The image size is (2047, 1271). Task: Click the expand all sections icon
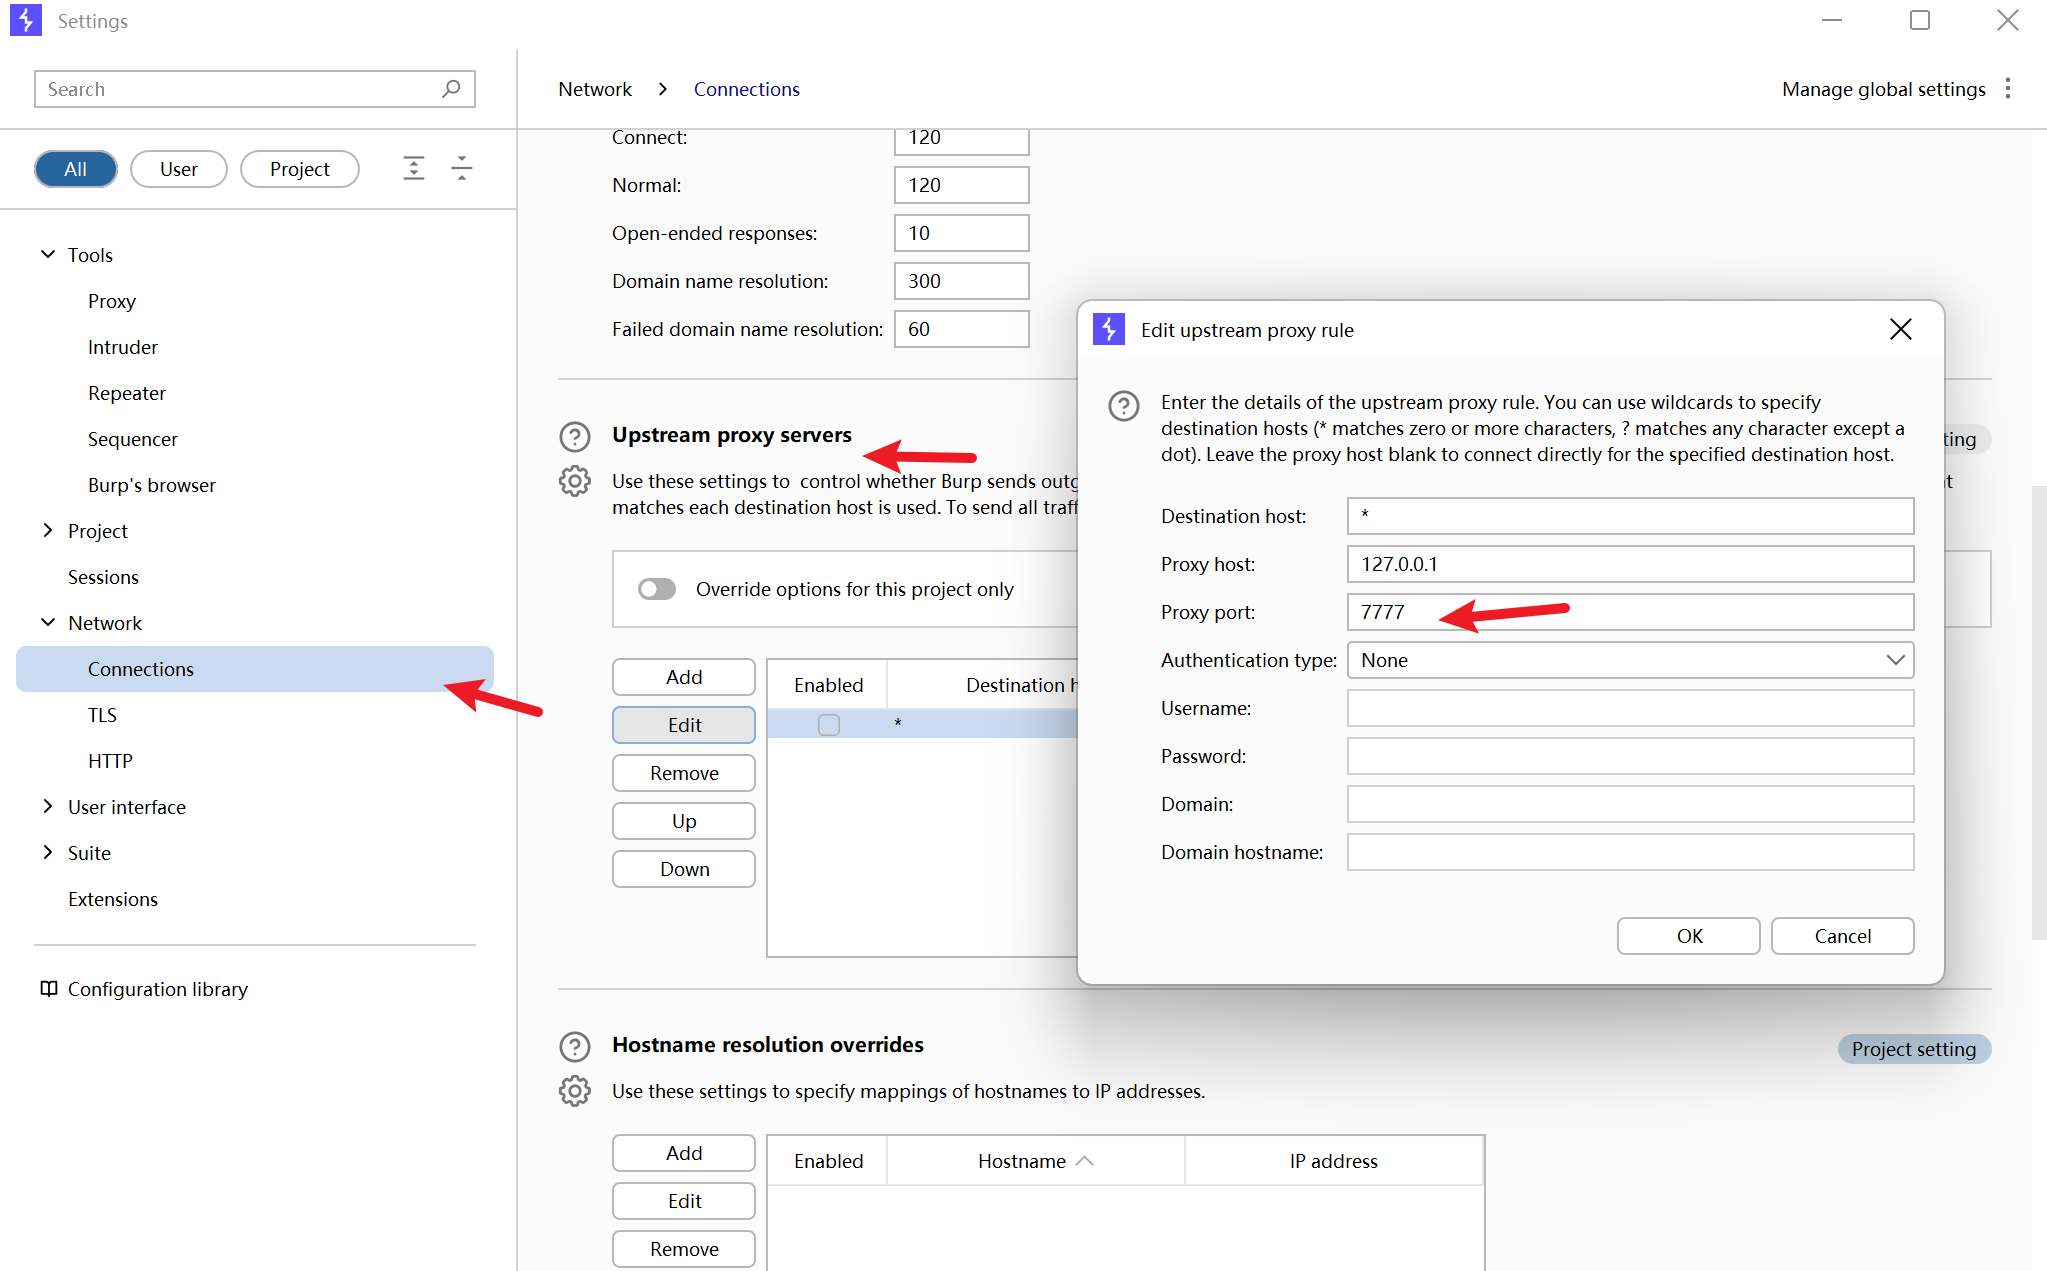(414, 168)
